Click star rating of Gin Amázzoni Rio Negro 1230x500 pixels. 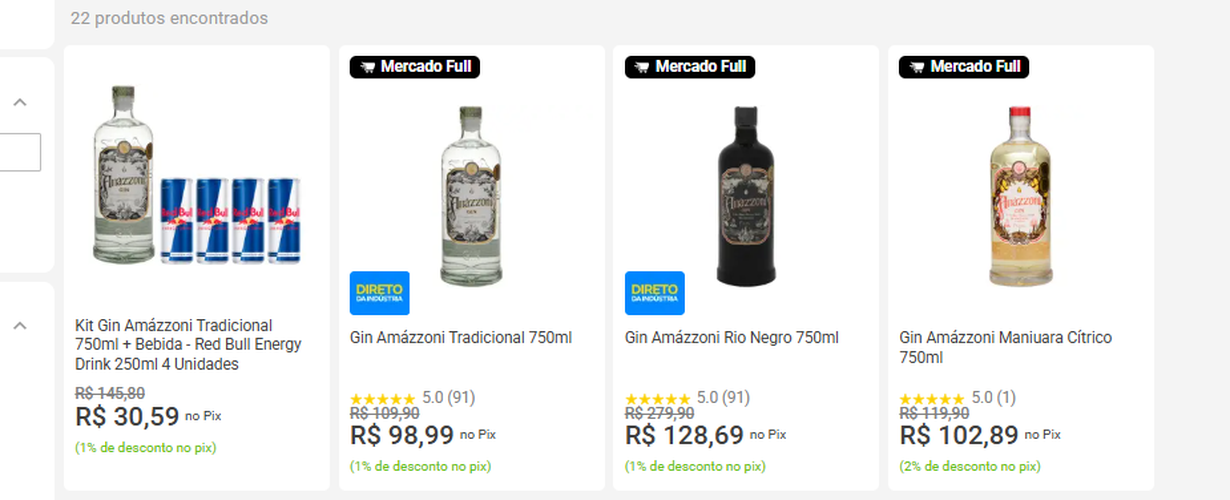pos(657,398)
